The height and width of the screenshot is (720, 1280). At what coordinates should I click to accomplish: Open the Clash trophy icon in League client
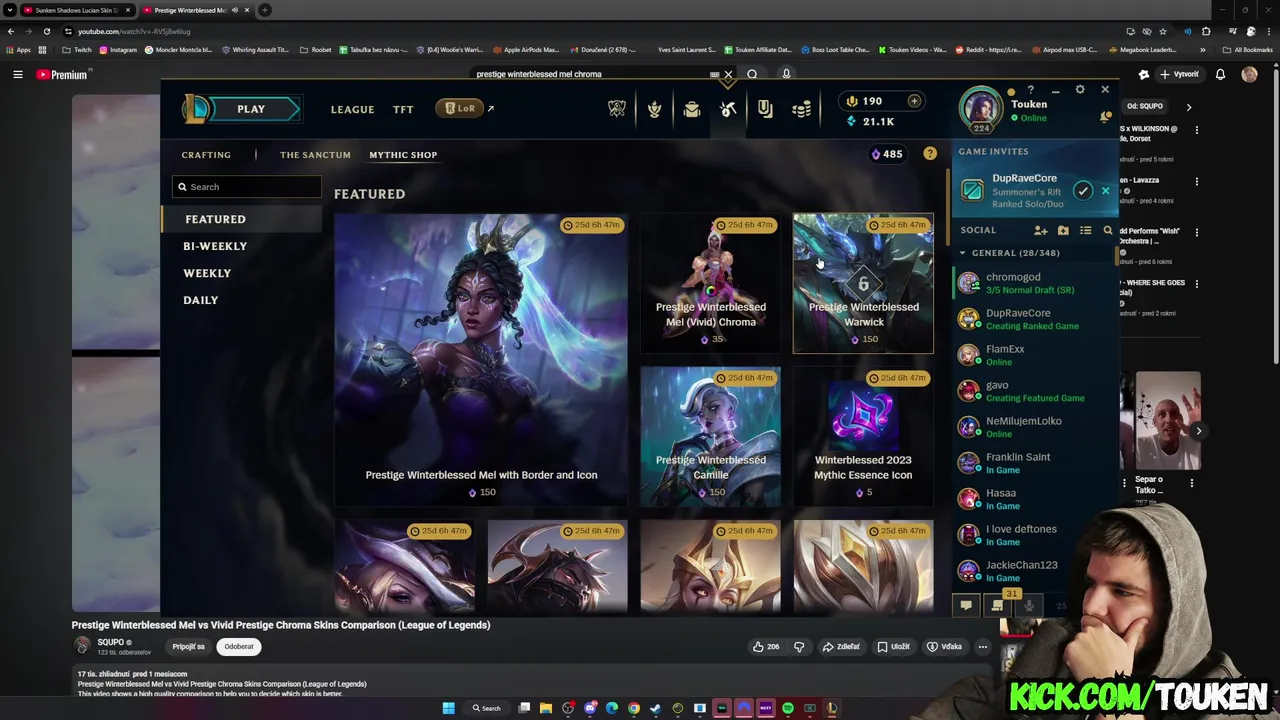click(617, 109)
